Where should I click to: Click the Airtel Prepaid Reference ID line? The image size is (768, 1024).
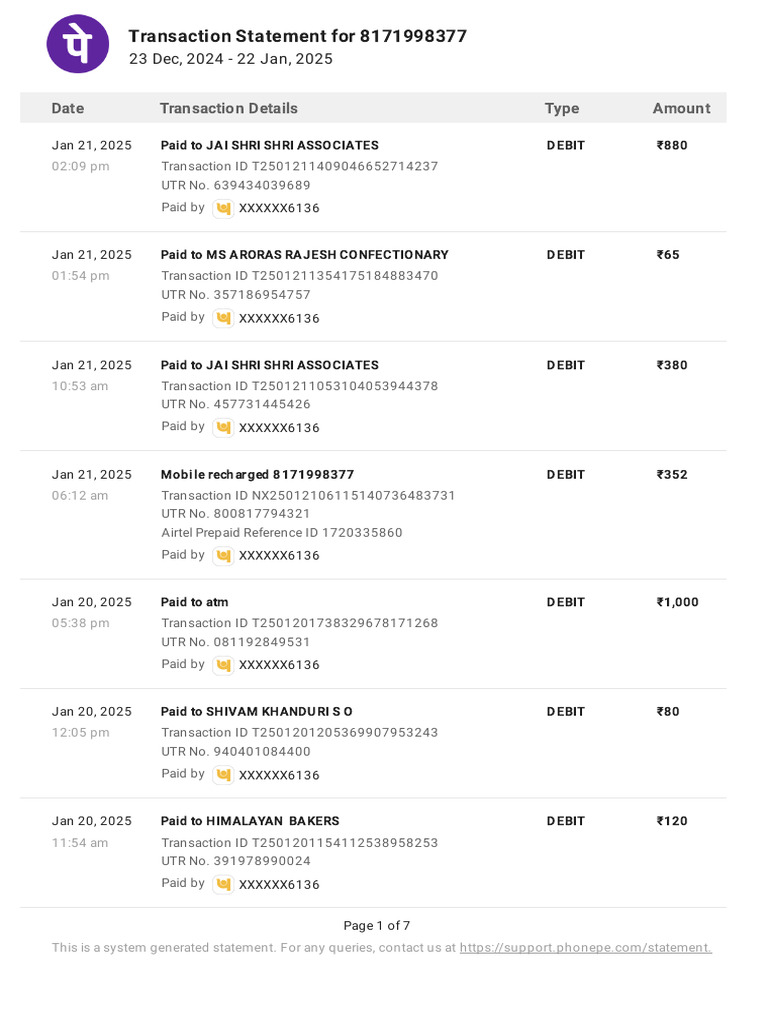coord(281,533)
